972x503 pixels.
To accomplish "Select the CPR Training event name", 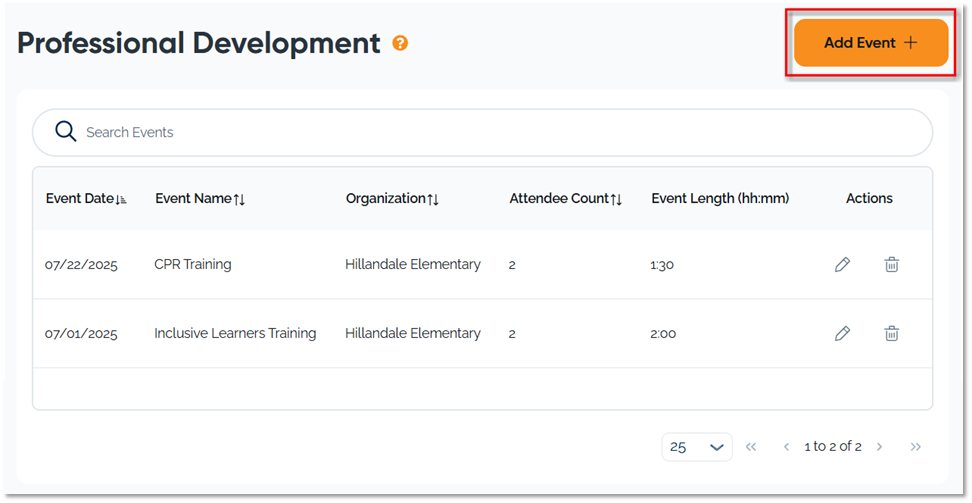I will (x=192, y=265).
